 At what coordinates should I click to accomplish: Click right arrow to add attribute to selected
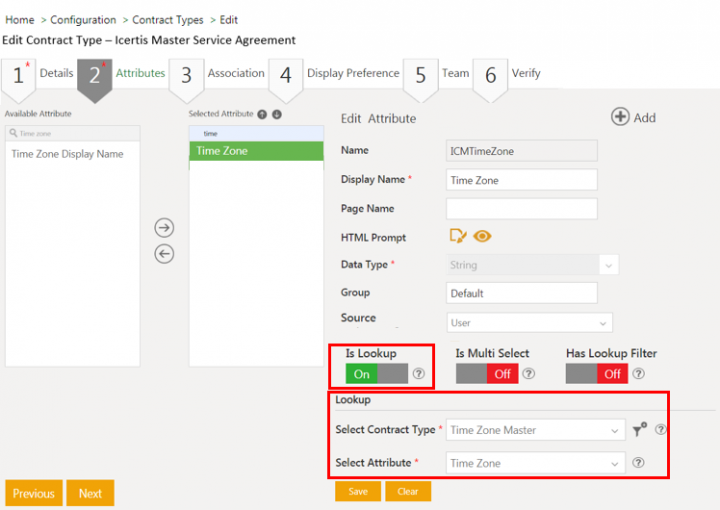coord(164,228)
